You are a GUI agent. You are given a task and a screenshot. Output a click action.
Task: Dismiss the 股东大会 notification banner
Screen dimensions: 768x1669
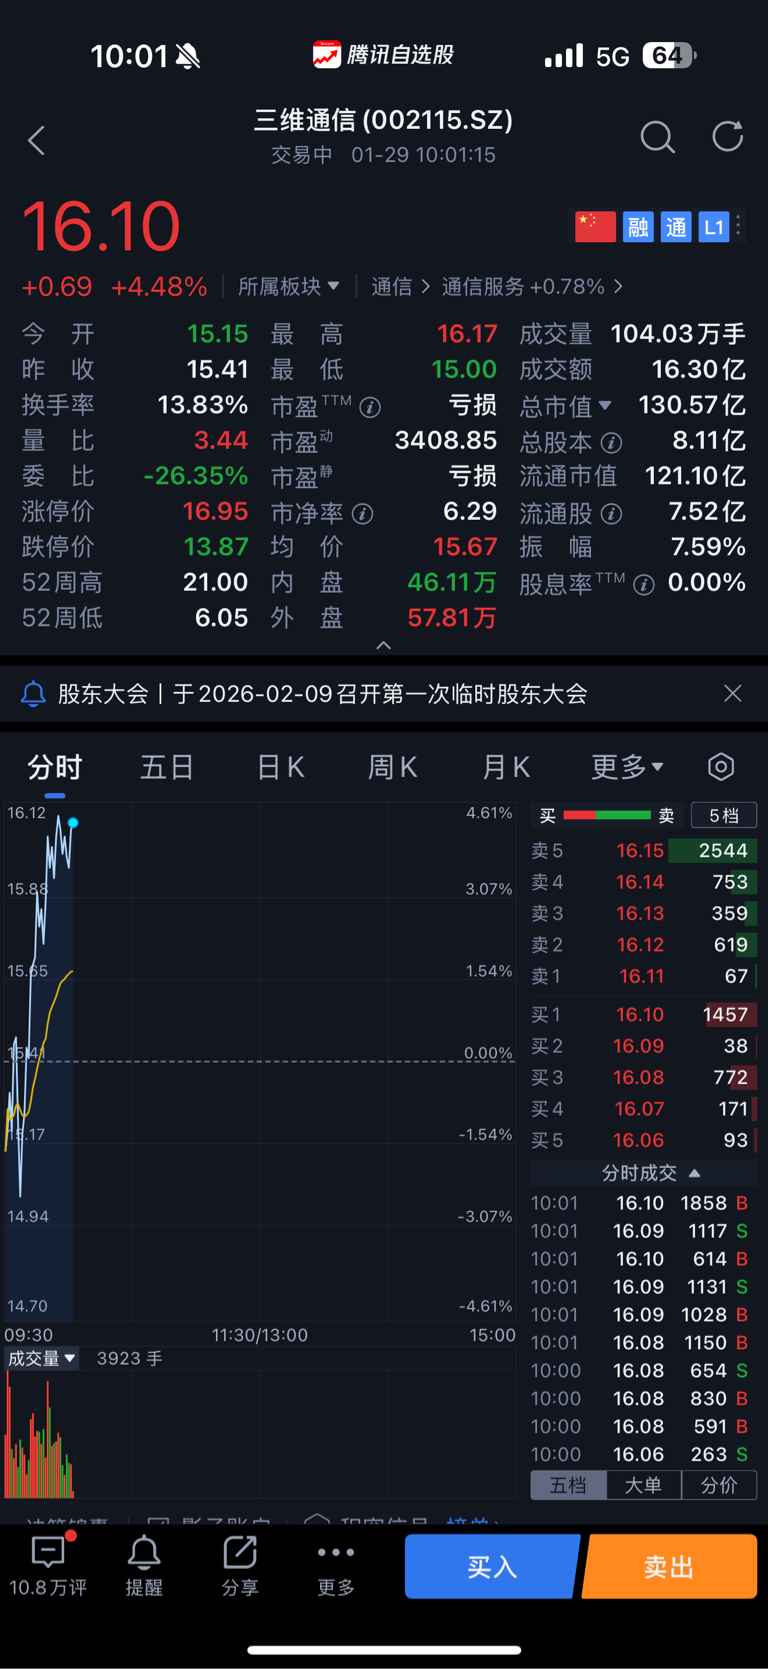tap(733, 693)
